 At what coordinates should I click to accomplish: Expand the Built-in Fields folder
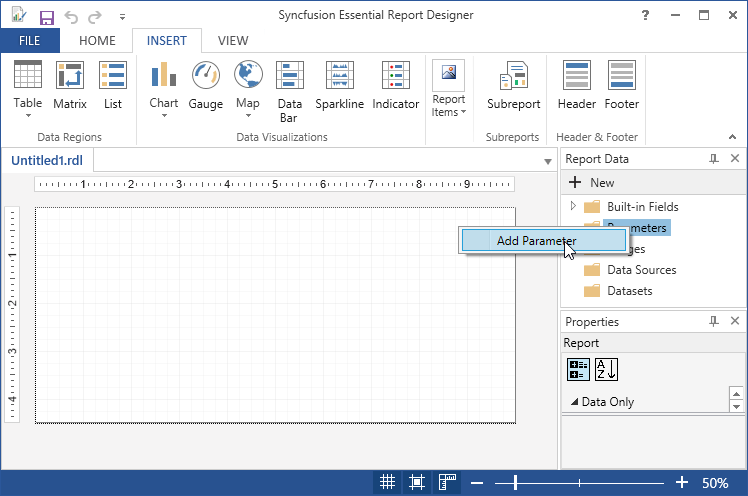point(573,206)
